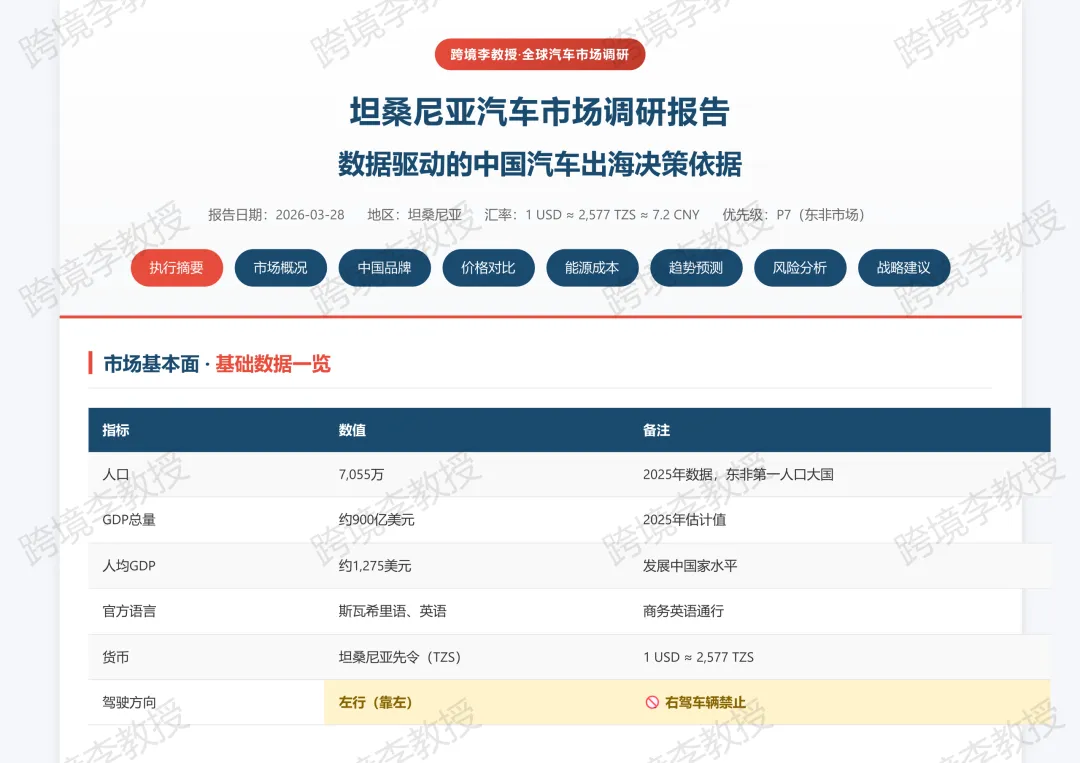
Task: Click the 数值 column header
Action: 352,430
